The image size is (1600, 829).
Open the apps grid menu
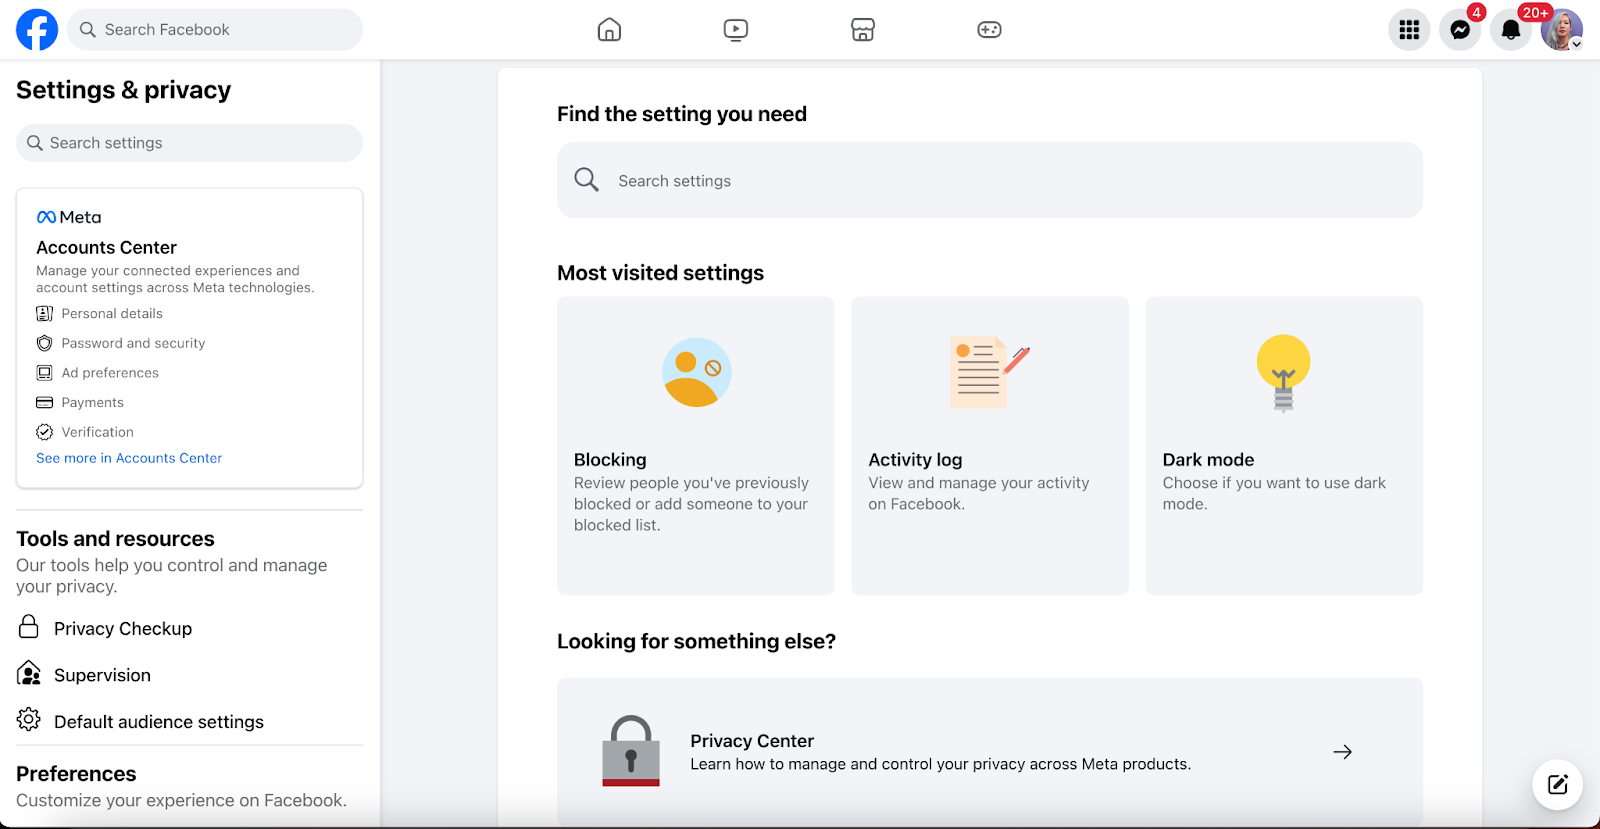pyautogui.click(x=1409, y=30)
